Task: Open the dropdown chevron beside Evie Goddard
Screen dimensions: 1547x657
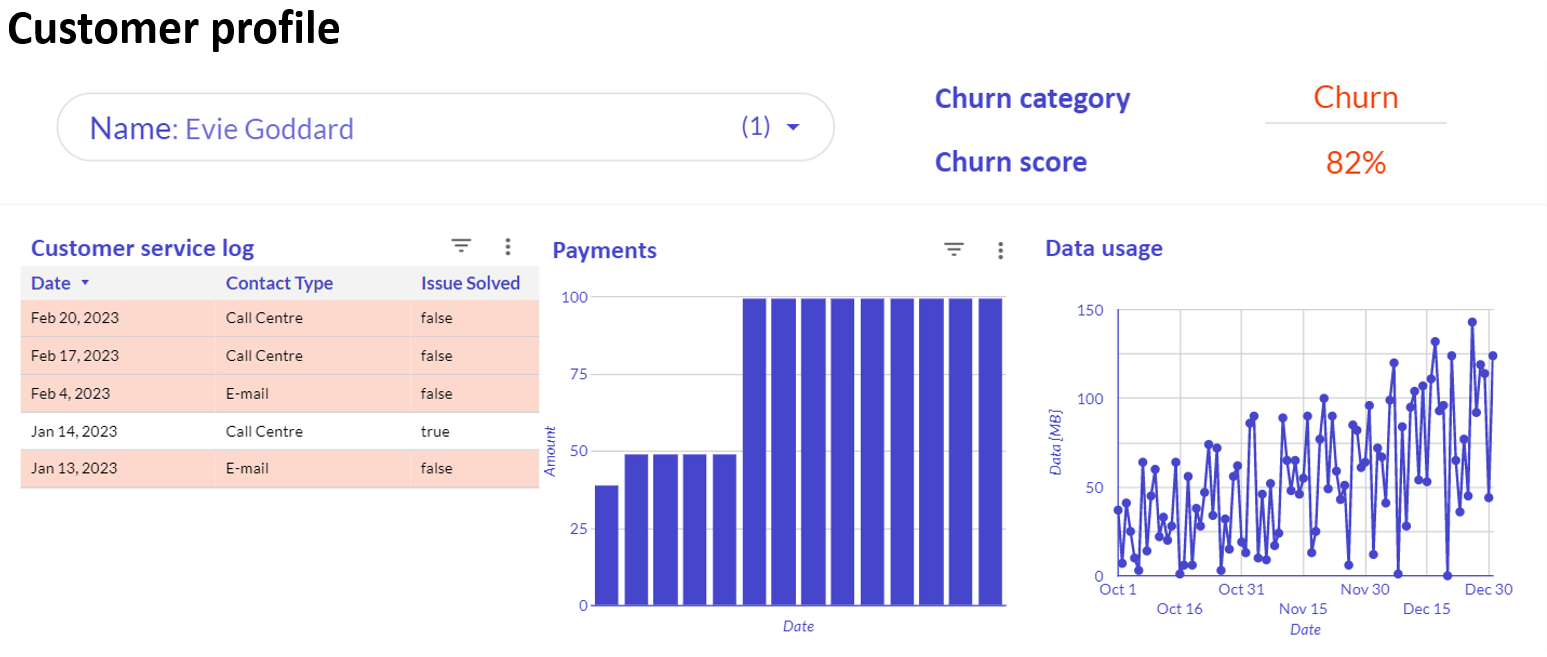Action: pos(793,126)
